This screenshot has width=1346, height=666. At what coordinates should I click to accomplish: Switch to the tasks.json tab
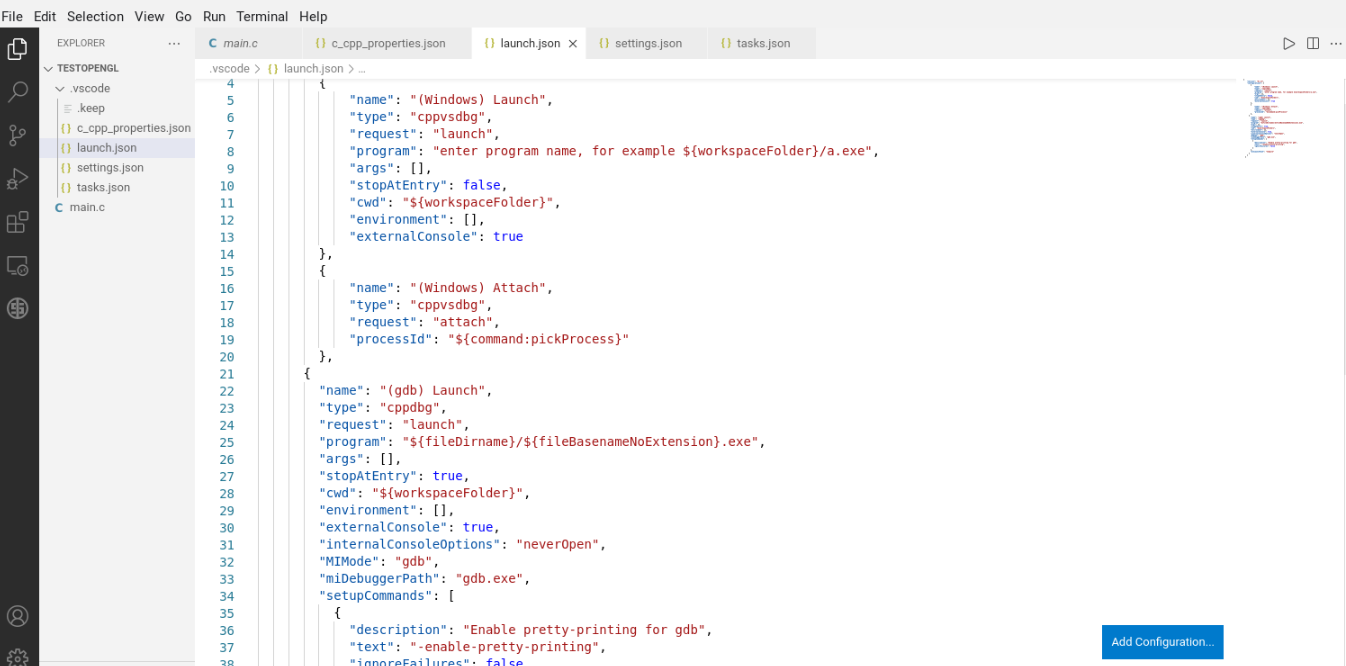tap(762, 43)
